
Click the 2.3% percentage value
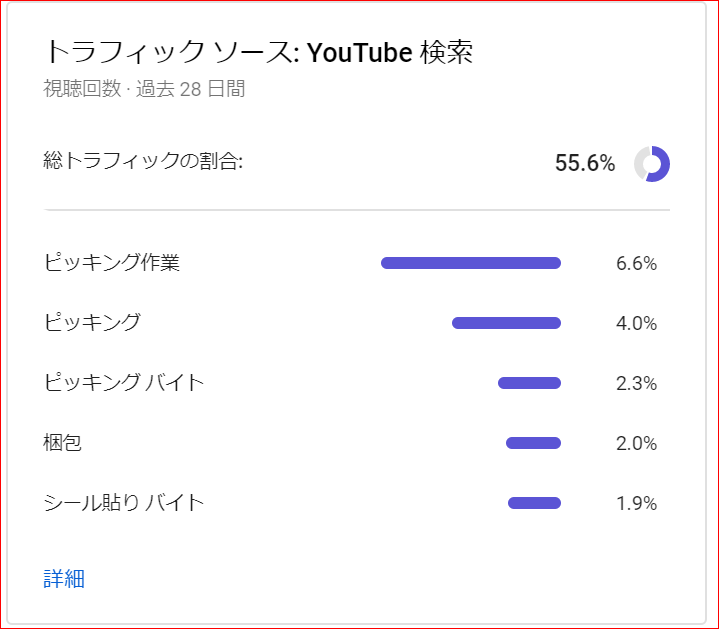(636, 384)
